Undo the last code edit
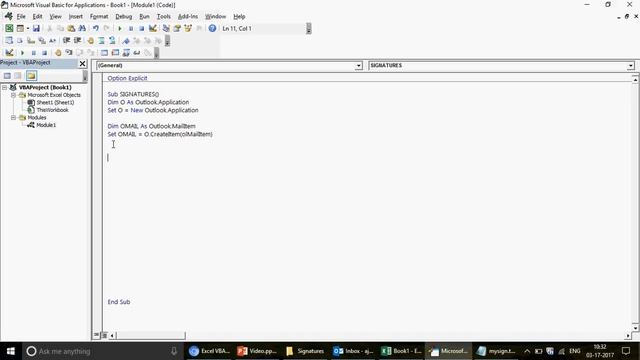This screenshot has width=640, height=360. (96, 28)
